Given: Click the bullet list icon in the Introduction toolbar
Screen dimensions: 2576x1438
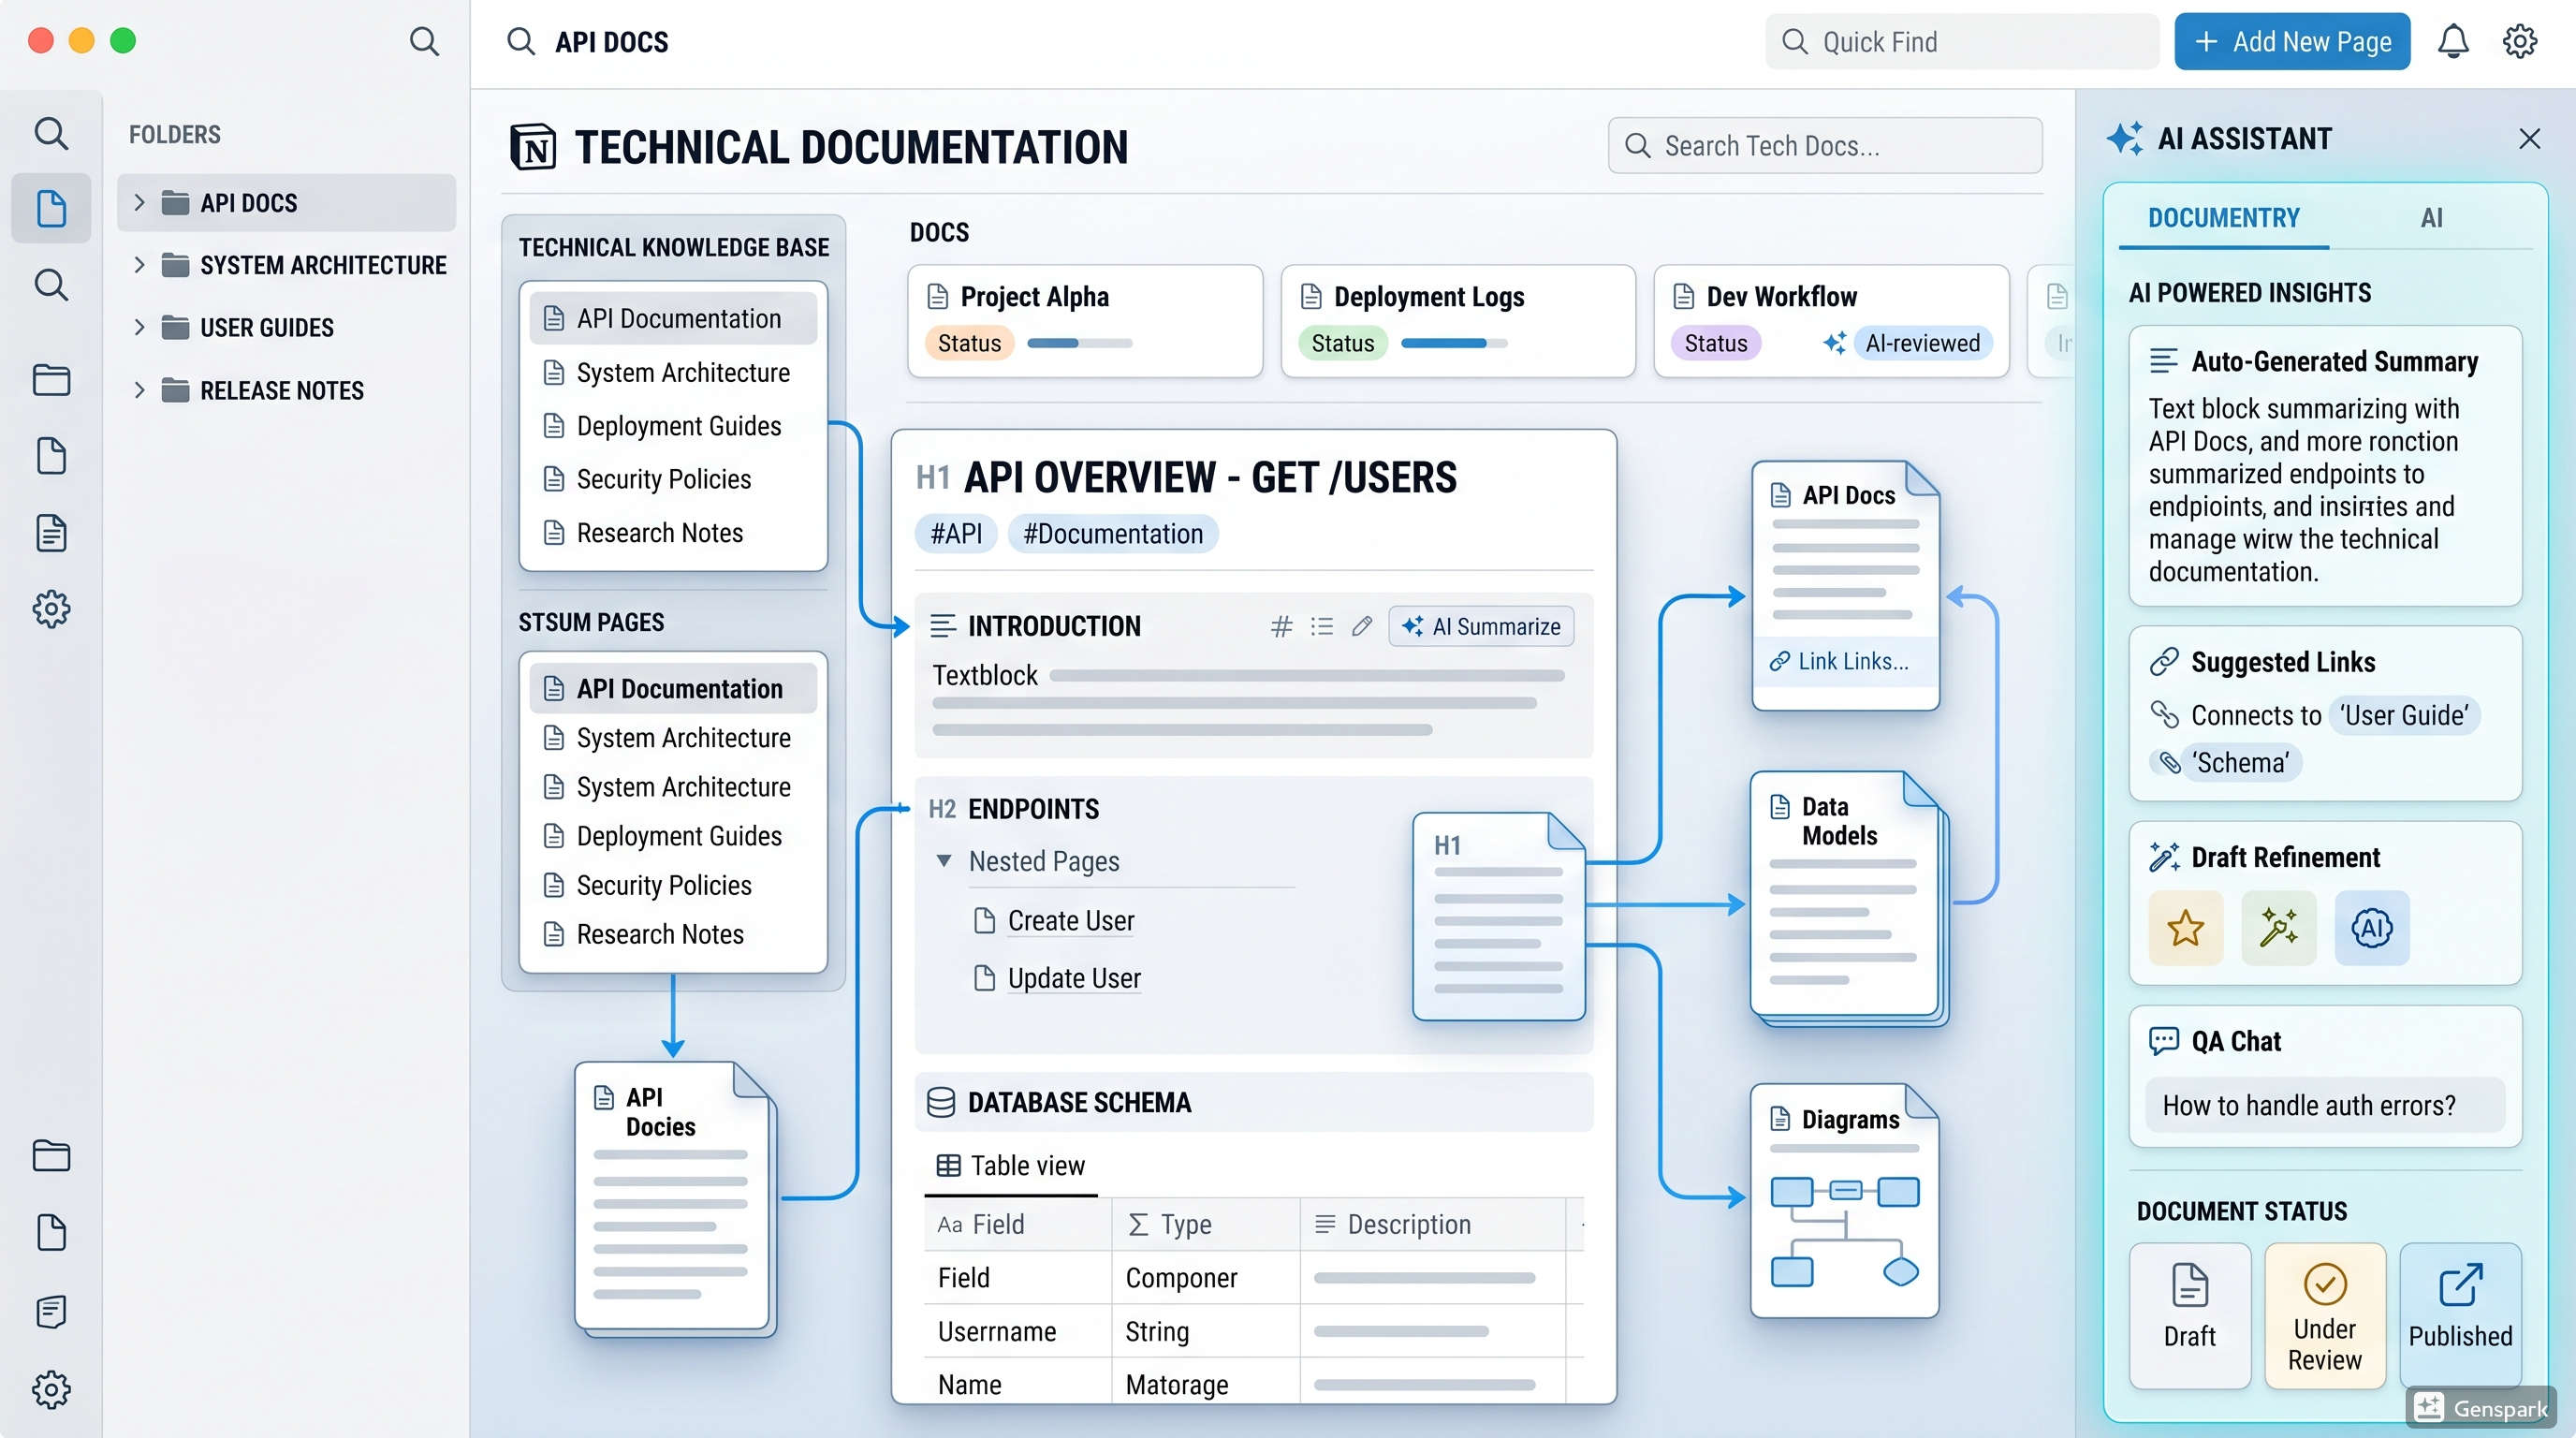Looking at the screenshot, I should tap(1322, 626).
